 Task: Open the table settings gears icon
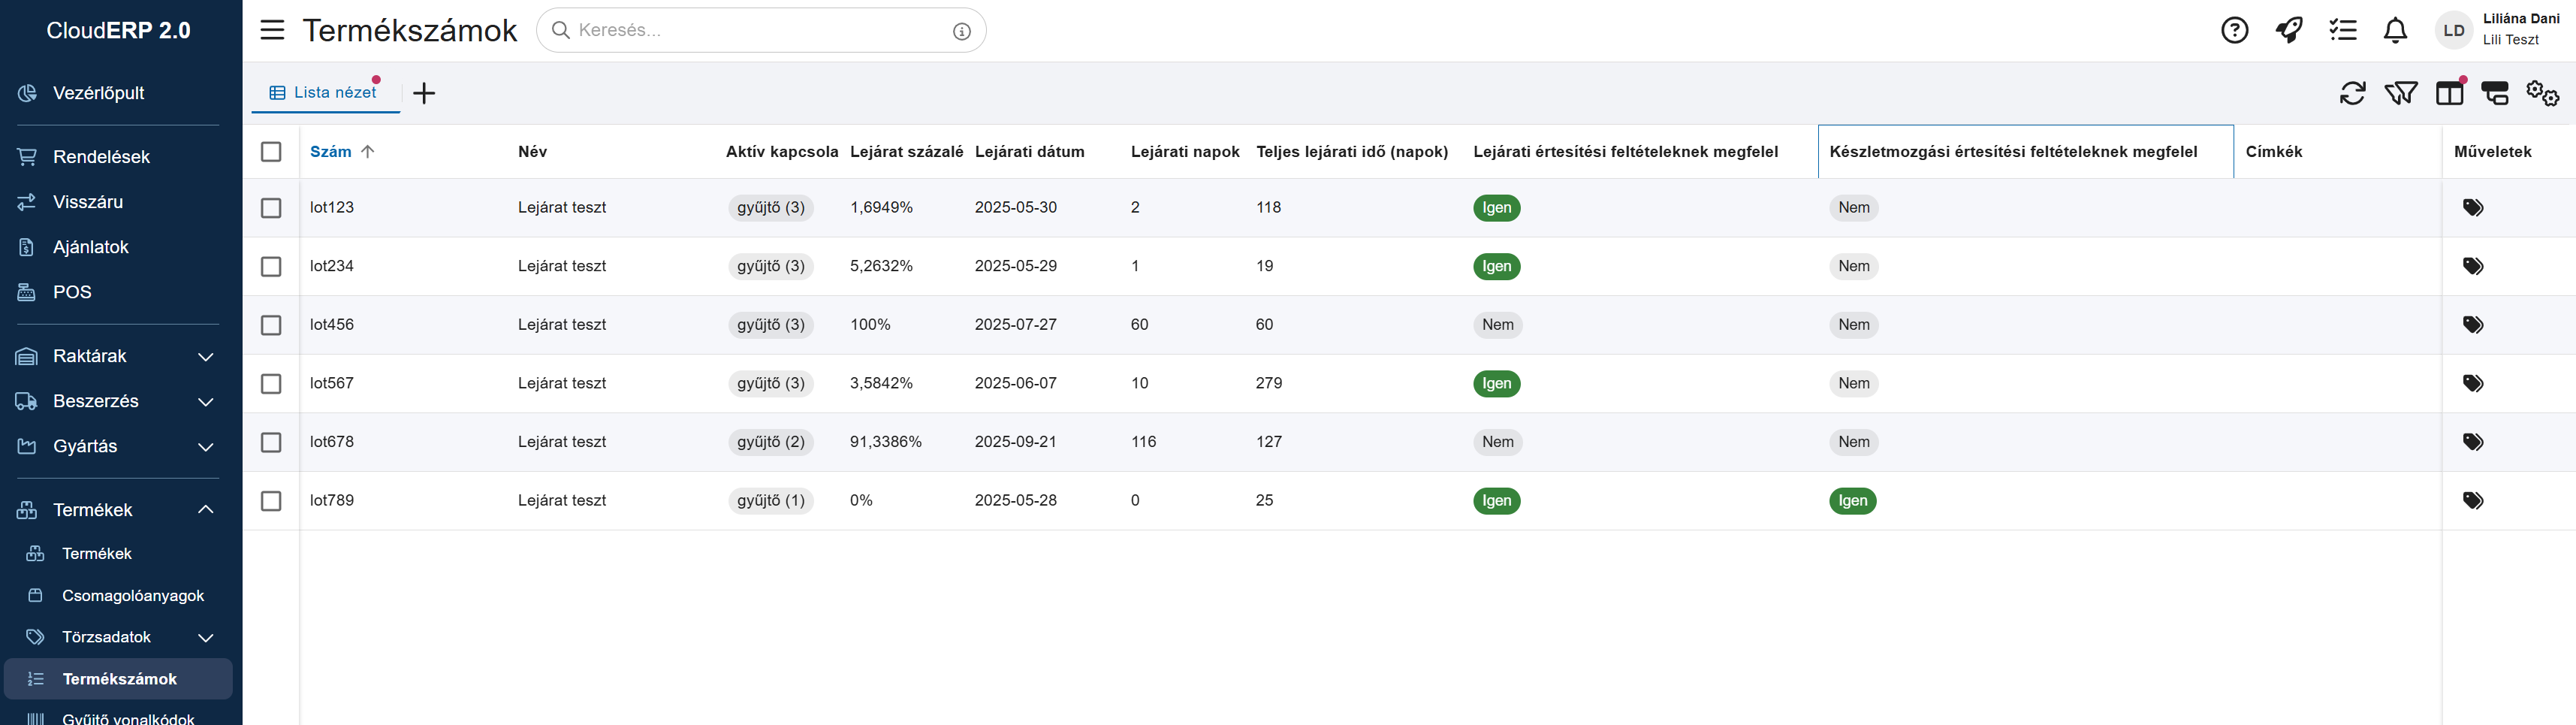[x=2542, y=93]
